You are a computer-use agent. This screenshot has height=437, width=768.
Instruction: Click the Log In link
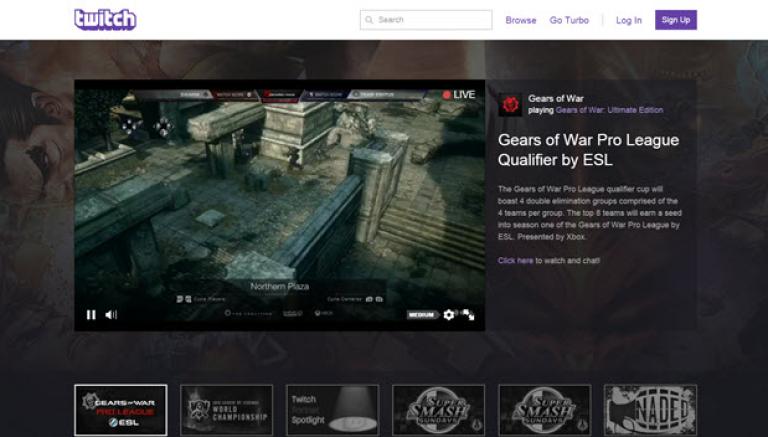point(629,20)
